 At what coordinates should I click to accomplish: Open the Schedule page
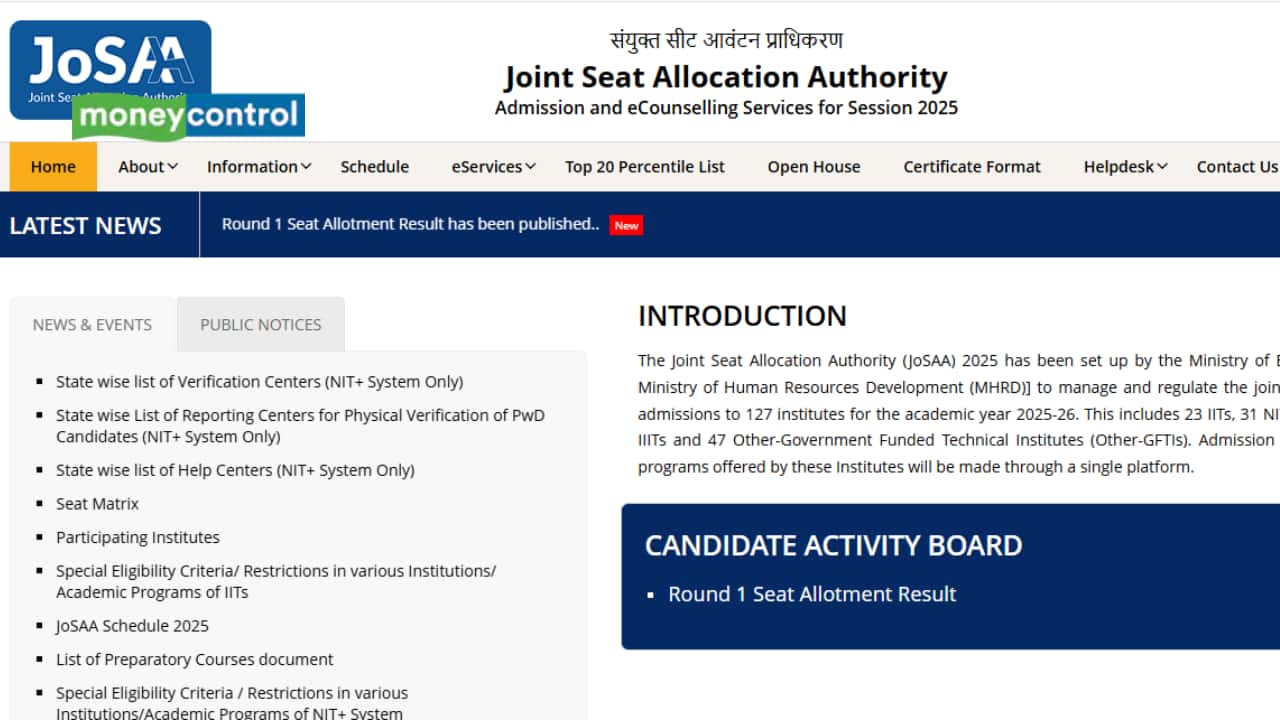point(374,166)
